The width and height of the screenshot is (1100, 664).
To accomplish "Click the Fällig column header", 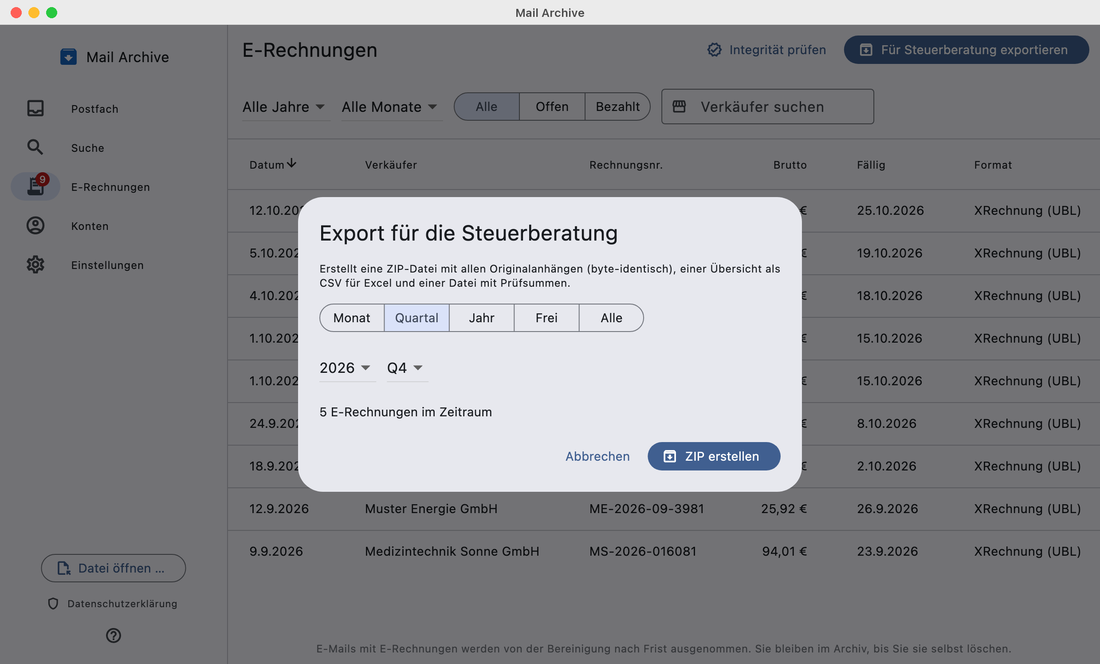I will 871,165.
